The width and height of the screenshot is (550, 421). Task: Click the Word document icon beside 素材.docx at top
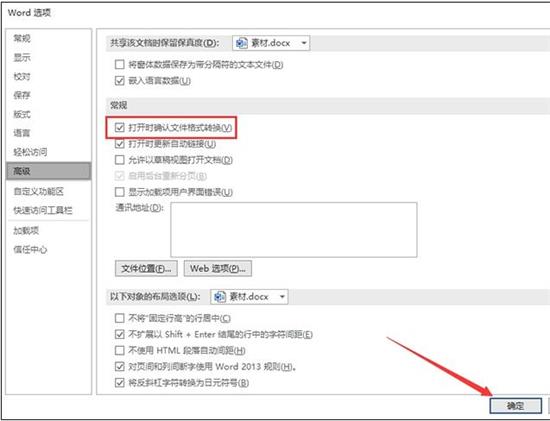point(242,43)
